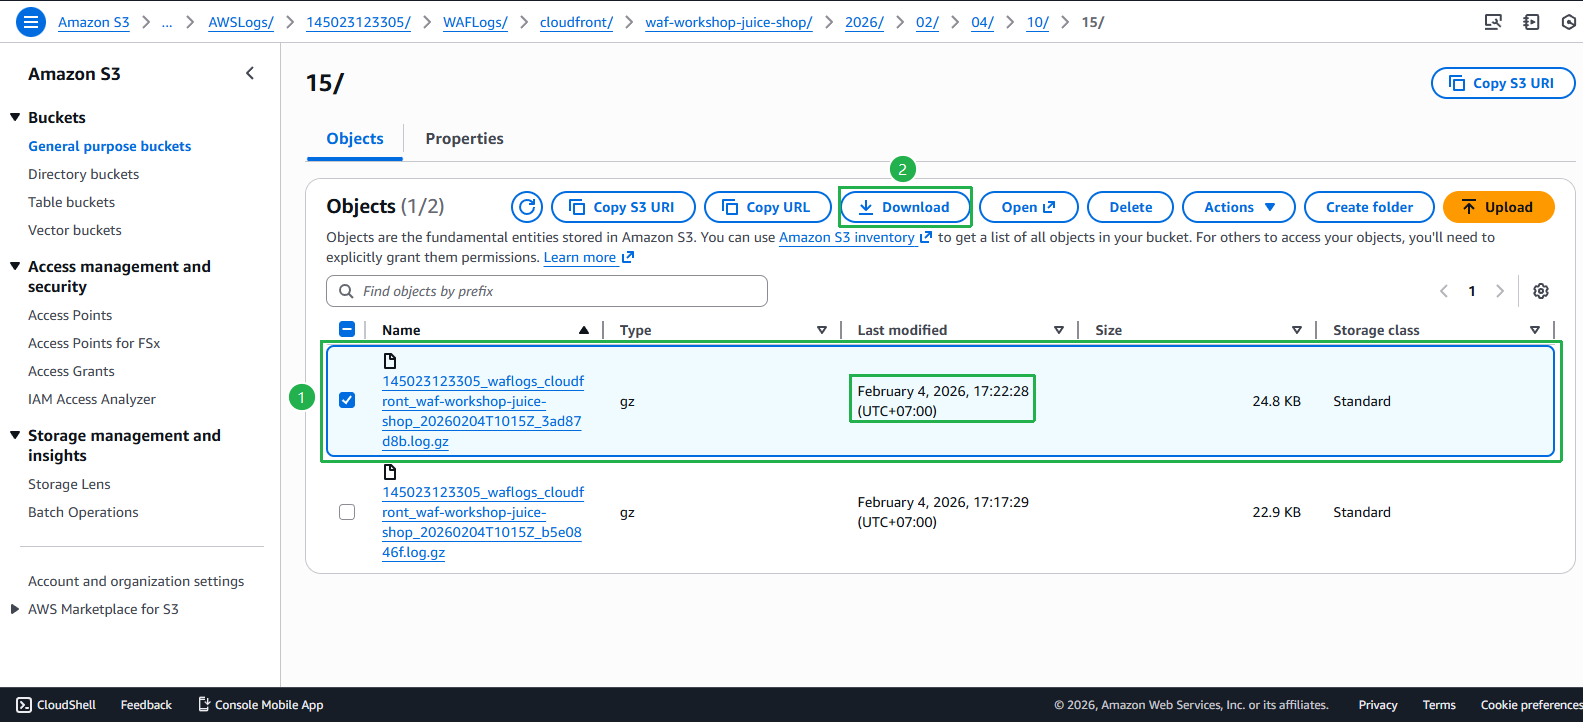
Task: Collapse the Buckets section
Action: (15, 117)
